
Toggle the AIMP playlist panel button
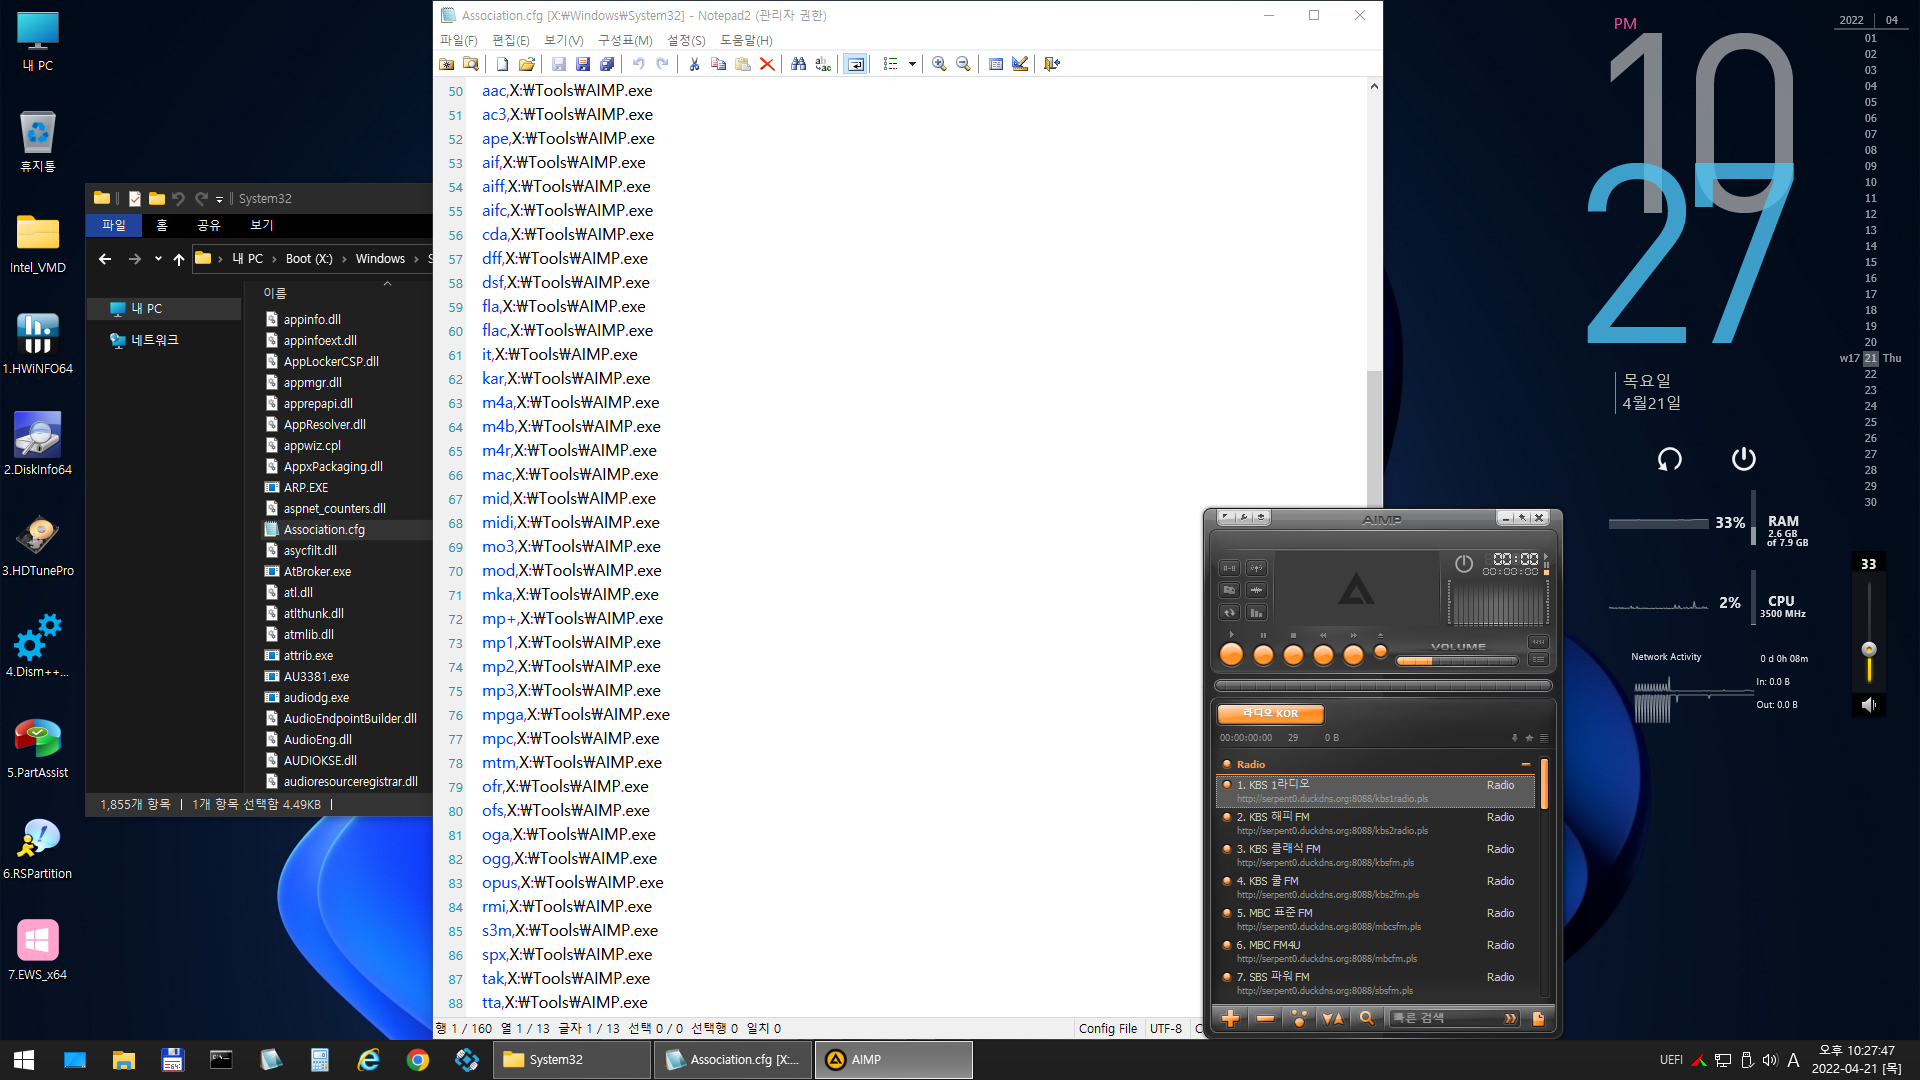[x=1538, y=660]
